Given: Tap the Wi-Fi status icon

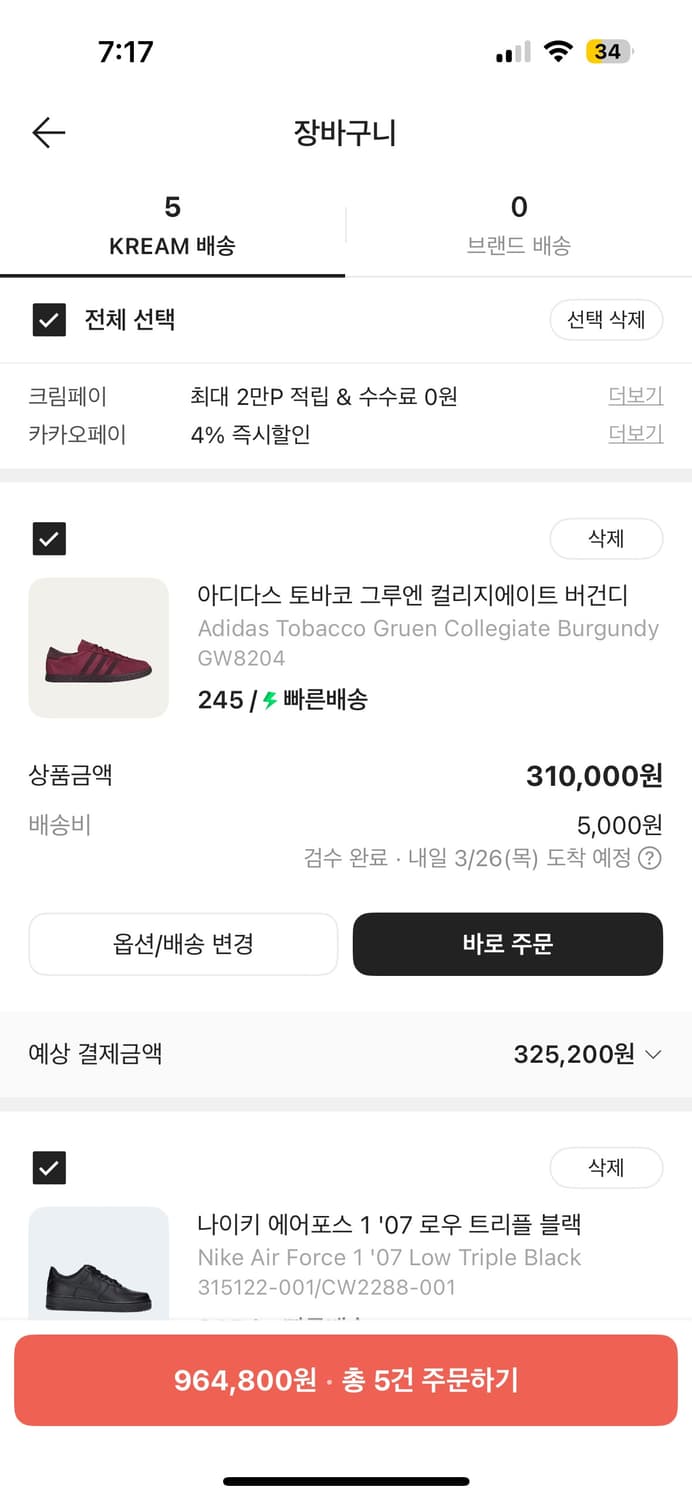Looking at the screenshot, I should [556, 51].
